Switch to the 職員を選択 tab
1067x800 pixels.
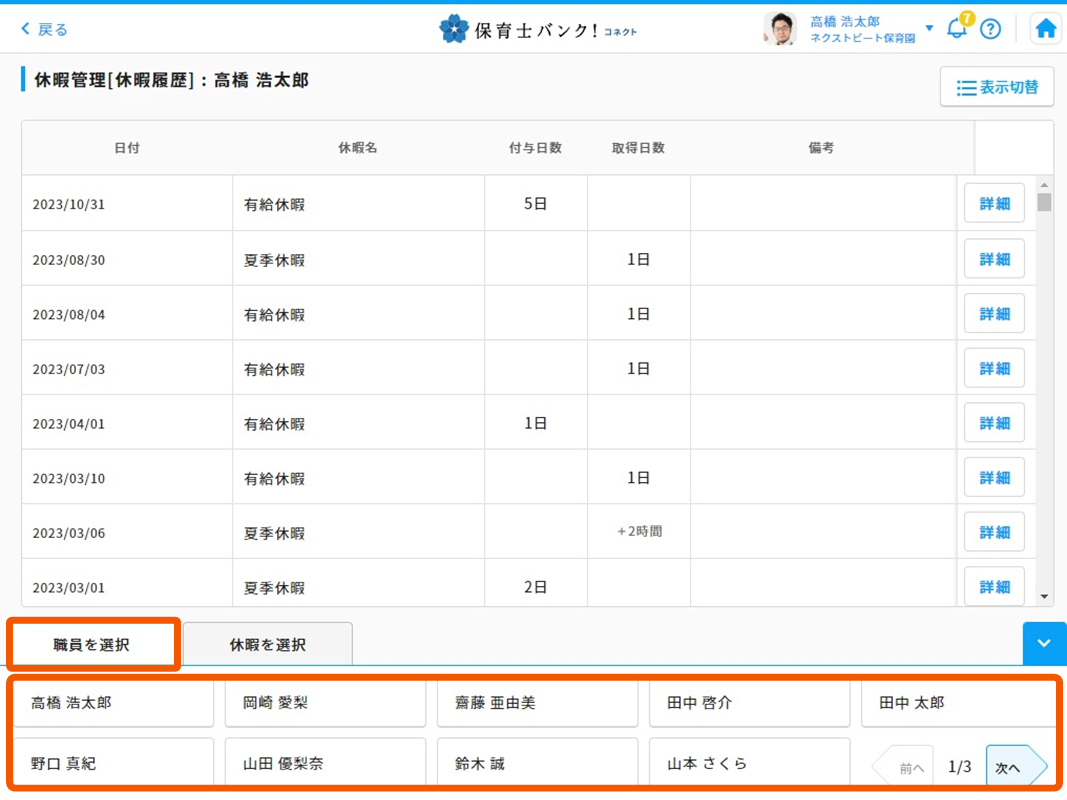point(92,644)
